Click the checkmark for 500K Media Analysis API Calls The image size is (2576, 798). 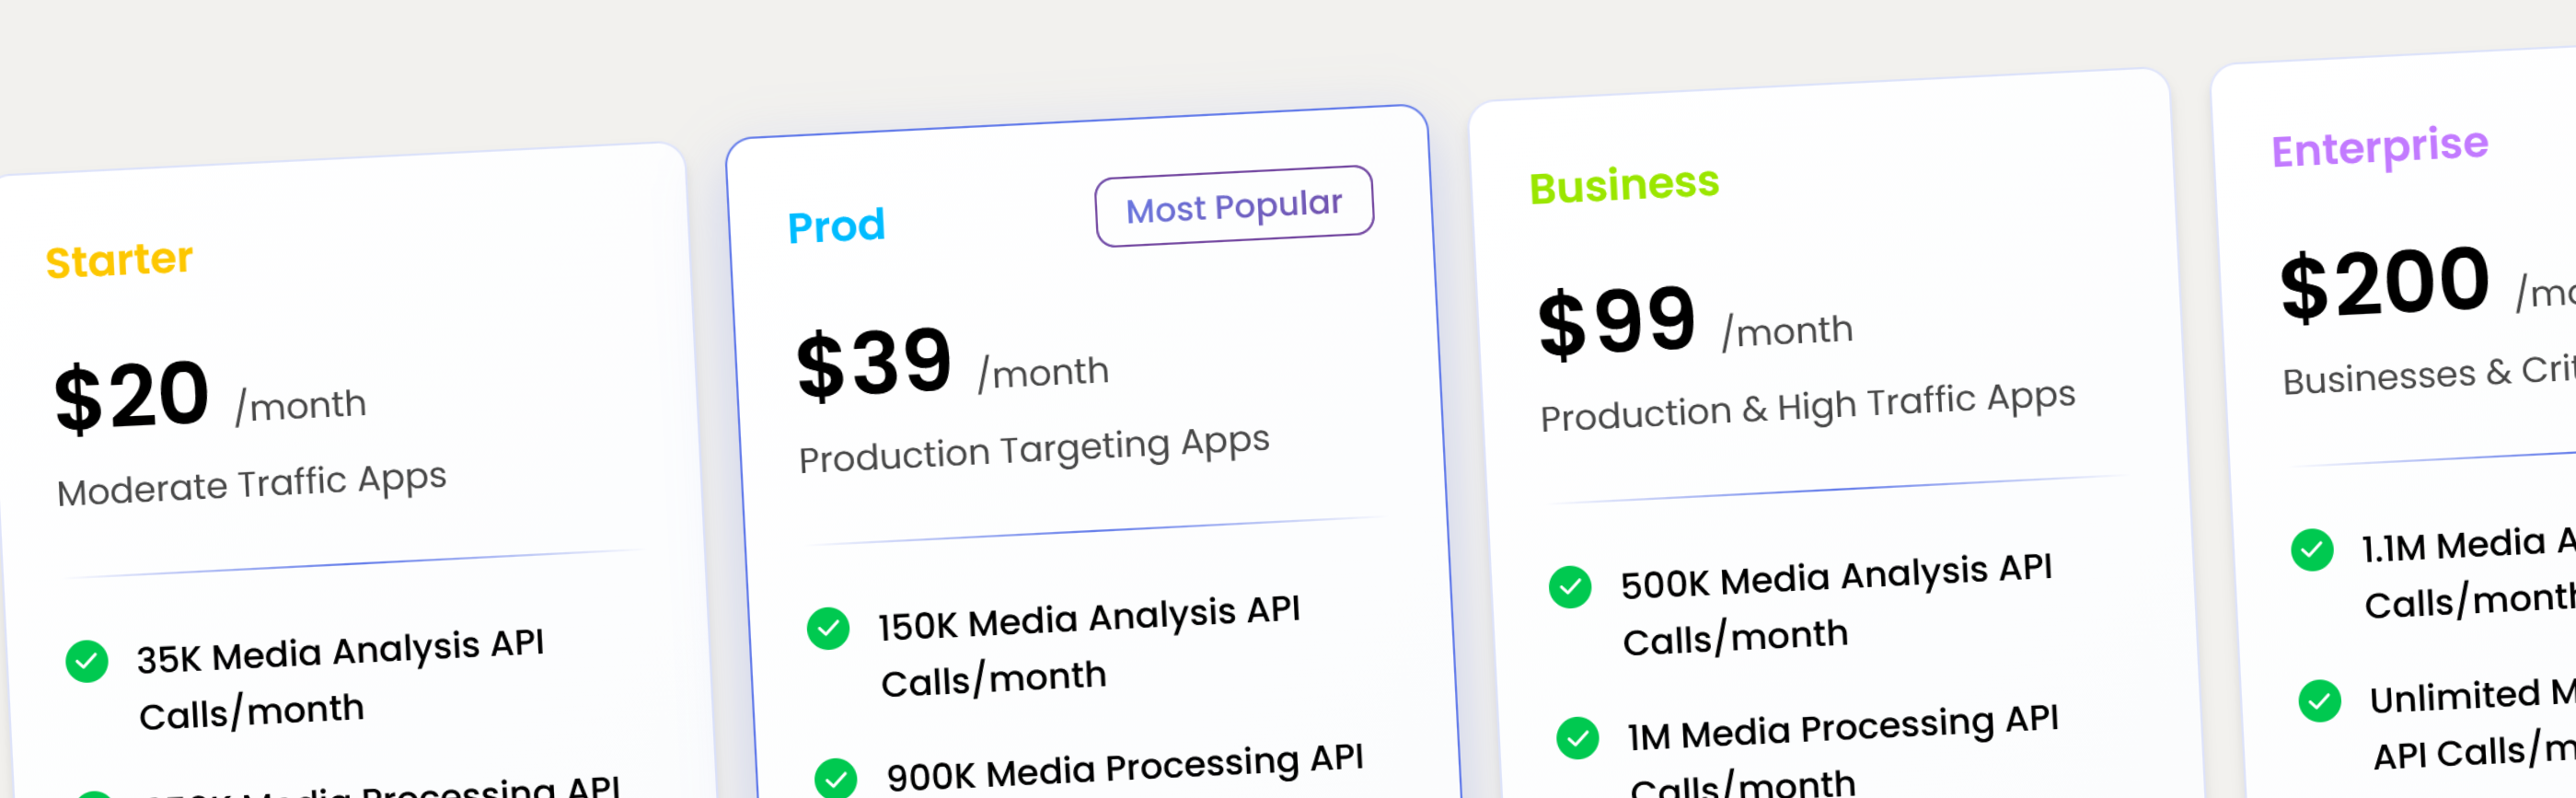click(x=1570, y=589)
